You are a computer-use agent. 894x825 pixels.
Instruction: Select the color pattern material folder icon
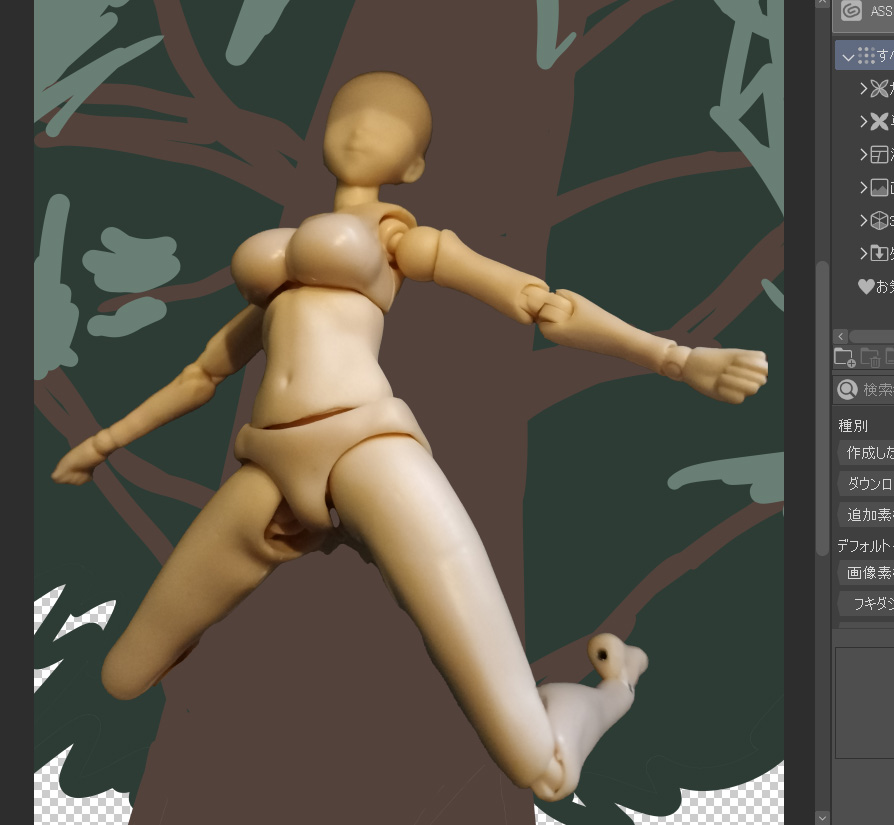pyautogui.click(x=879, y=88)
